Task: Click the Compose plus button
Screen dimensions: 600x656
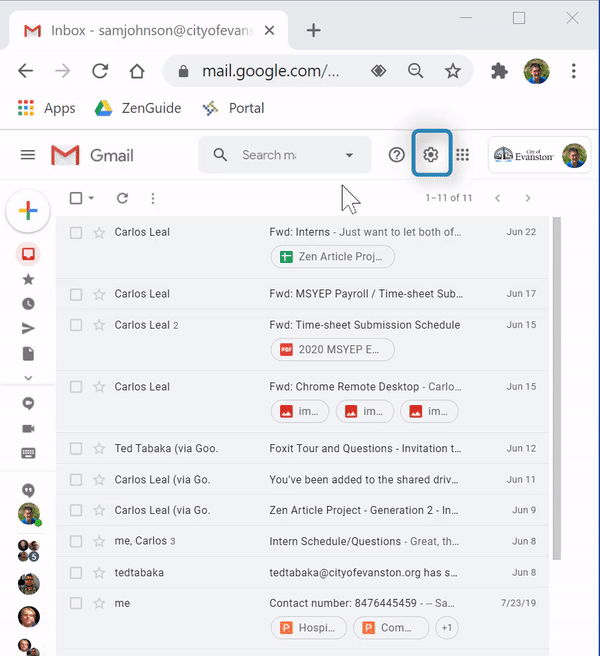Action: coord(28,210)
